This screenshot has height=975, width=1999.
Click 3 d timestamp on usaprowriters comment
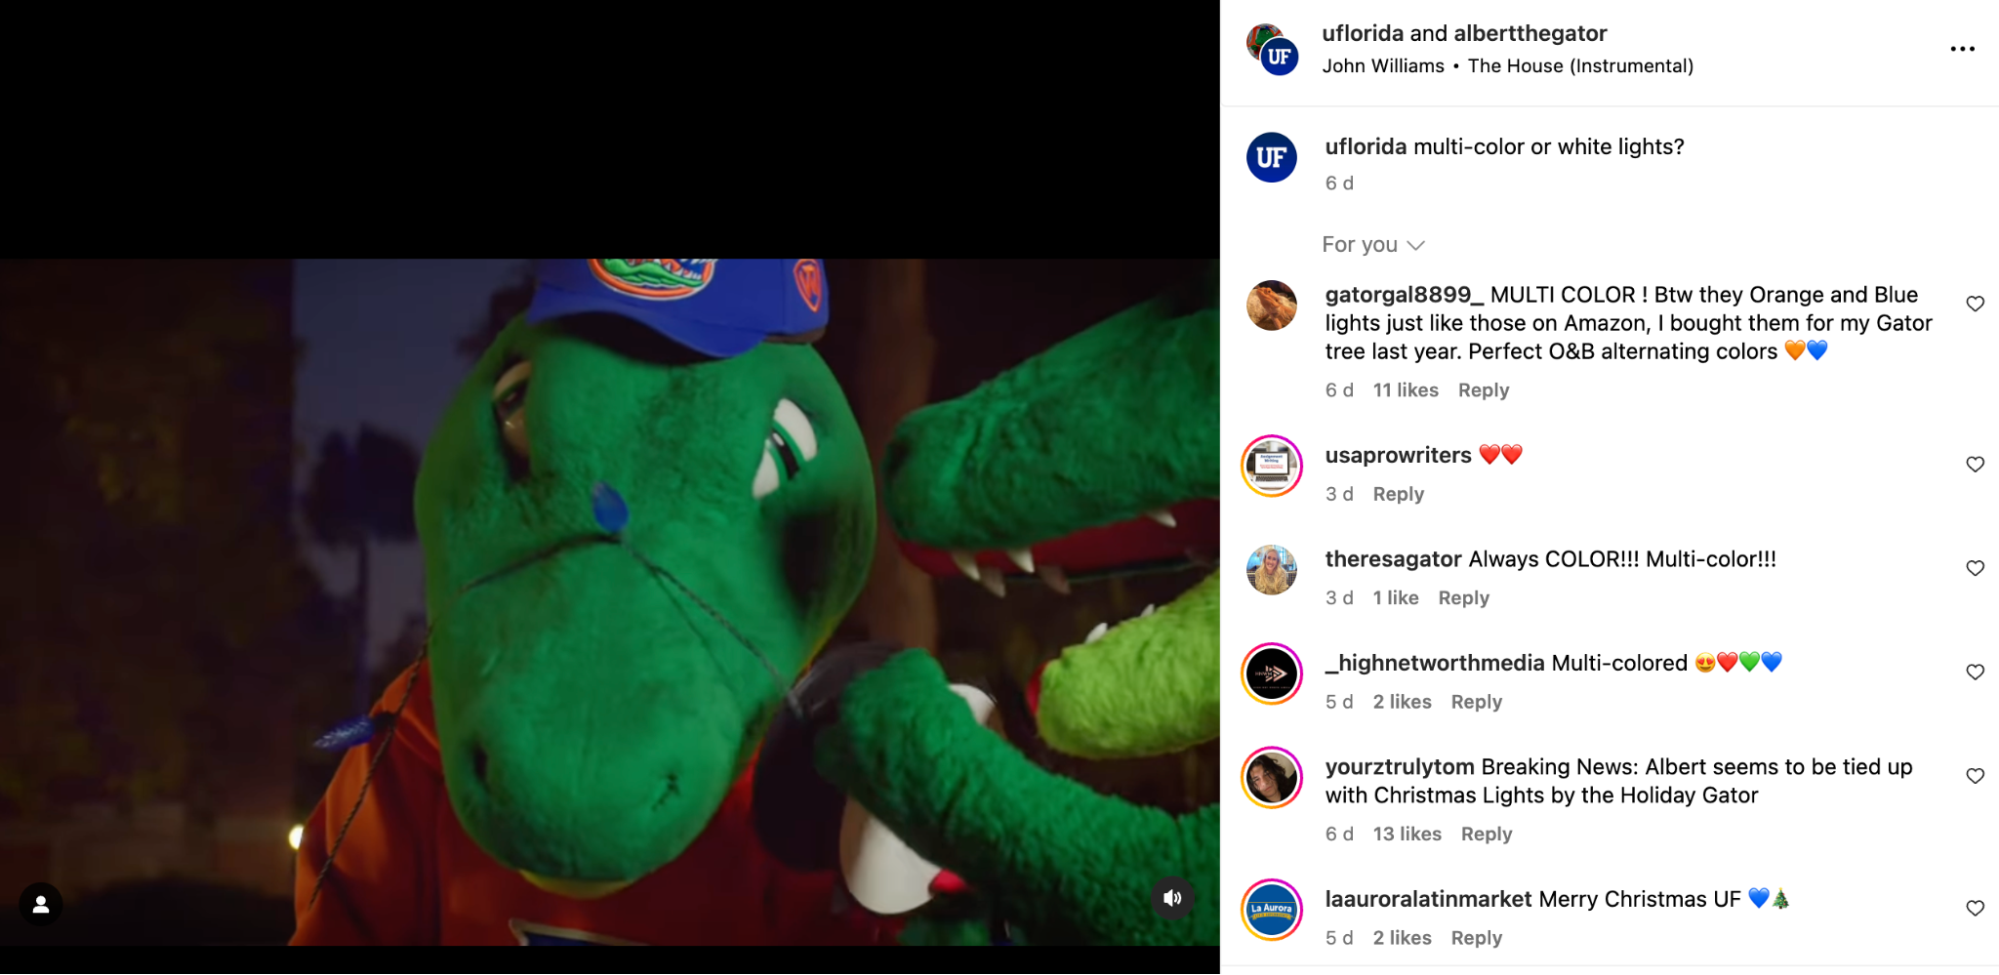1339,494
